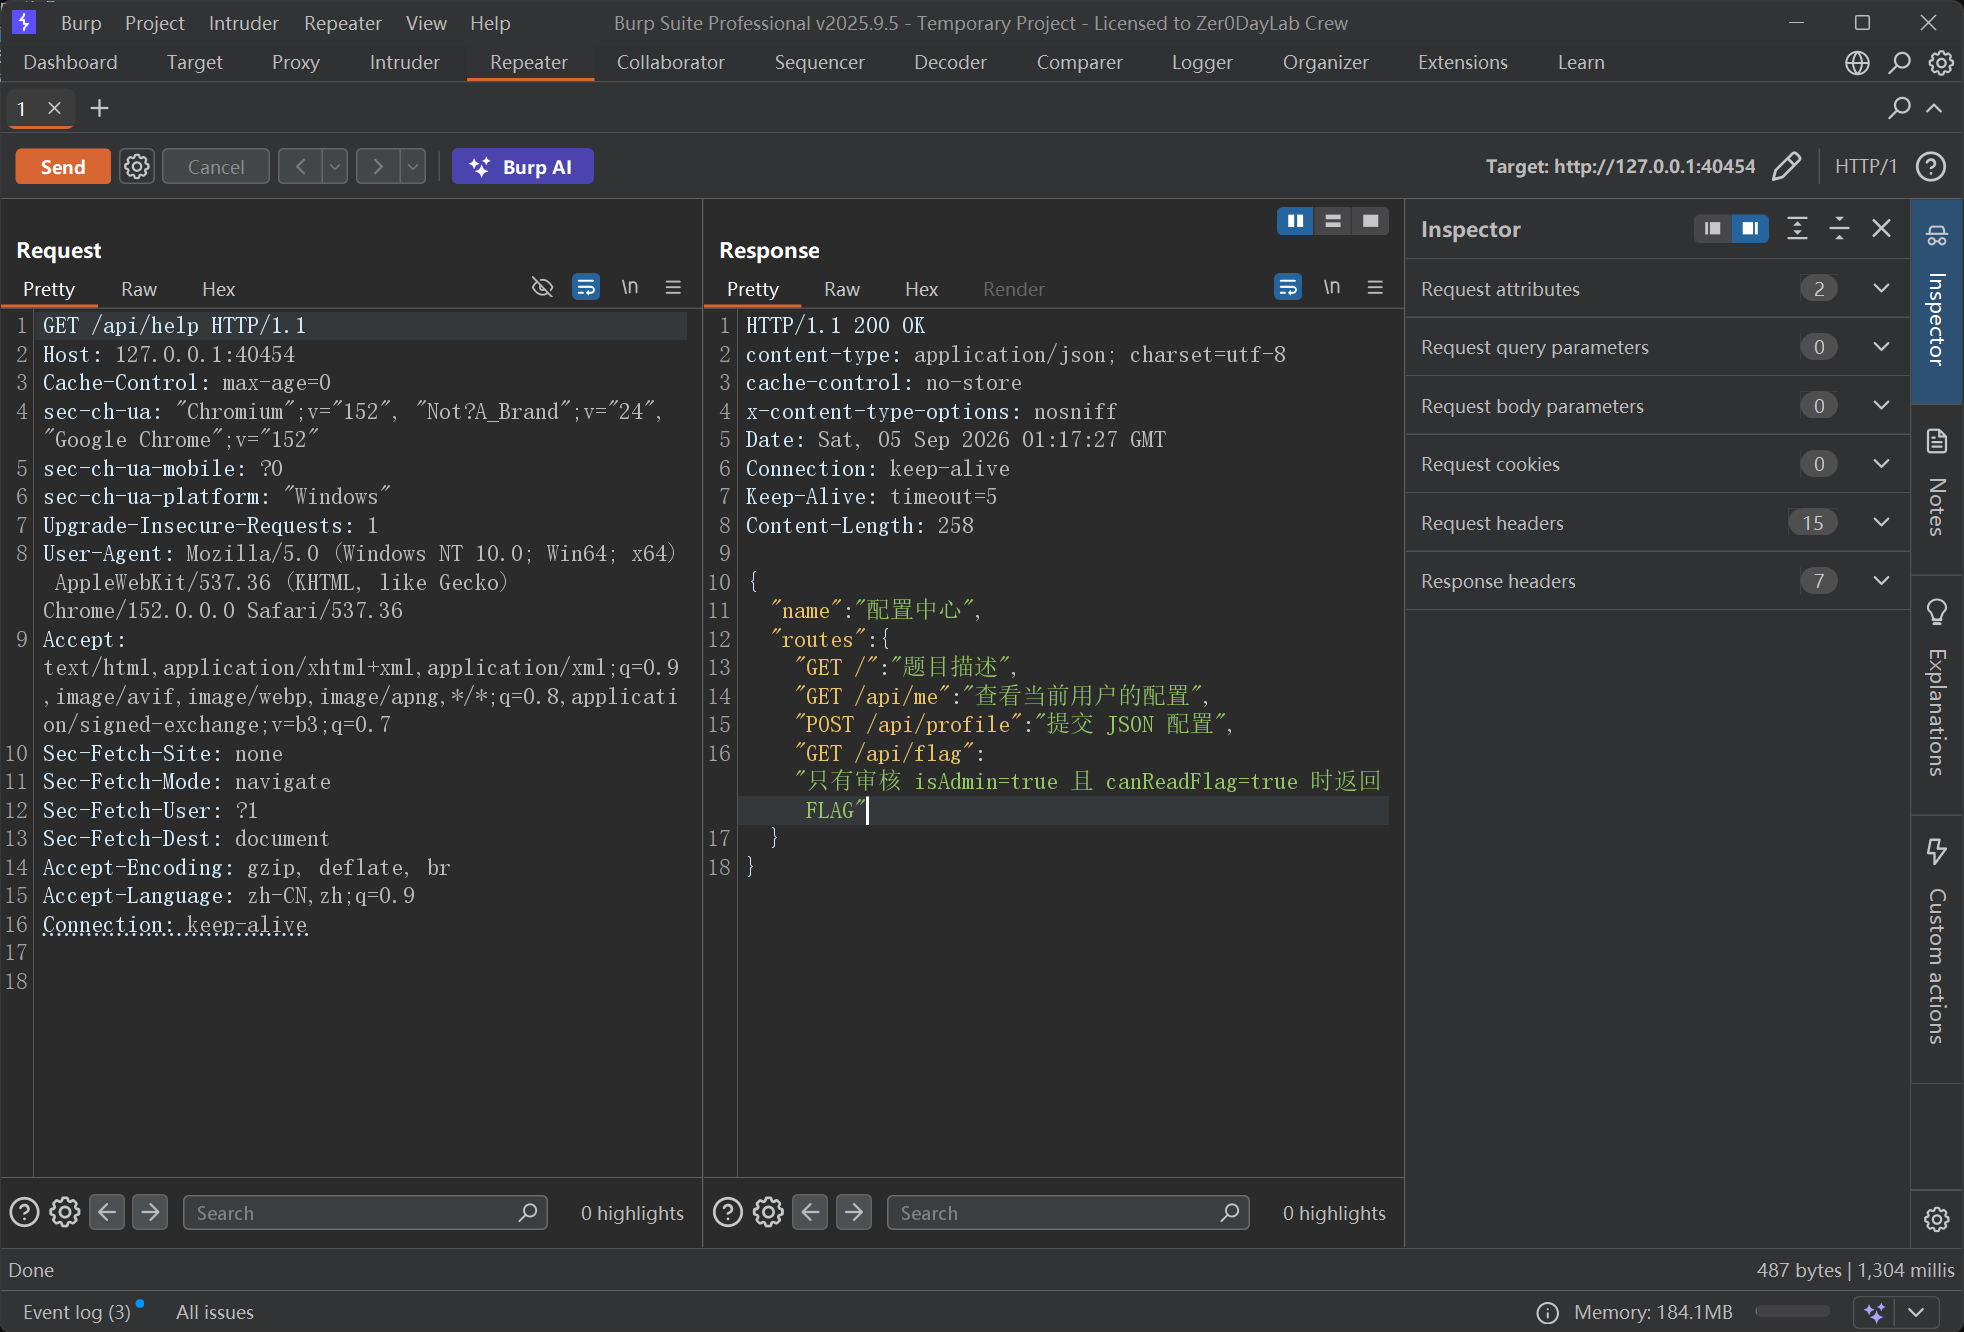Open Event log (3)

77,1312
